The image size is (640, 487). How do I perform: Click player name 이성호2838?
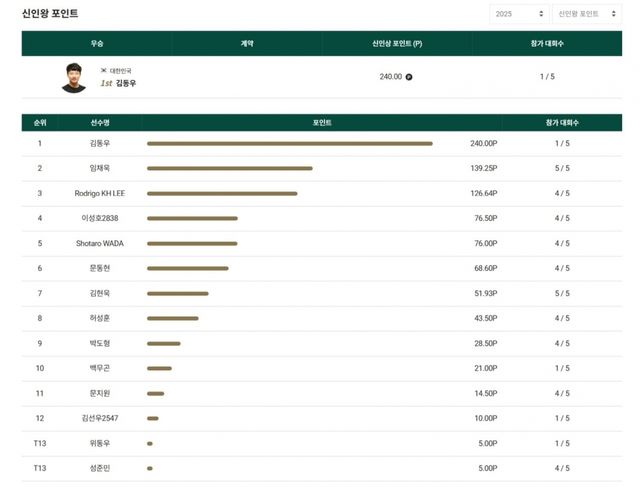pyautogui.click(x=100, y=218)
